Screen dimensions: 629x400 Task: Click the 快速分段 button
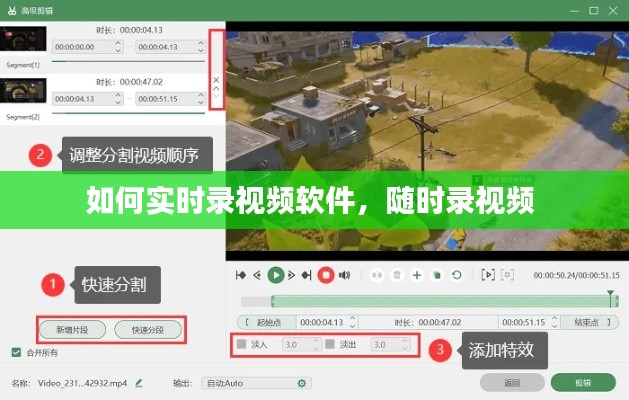147,329
